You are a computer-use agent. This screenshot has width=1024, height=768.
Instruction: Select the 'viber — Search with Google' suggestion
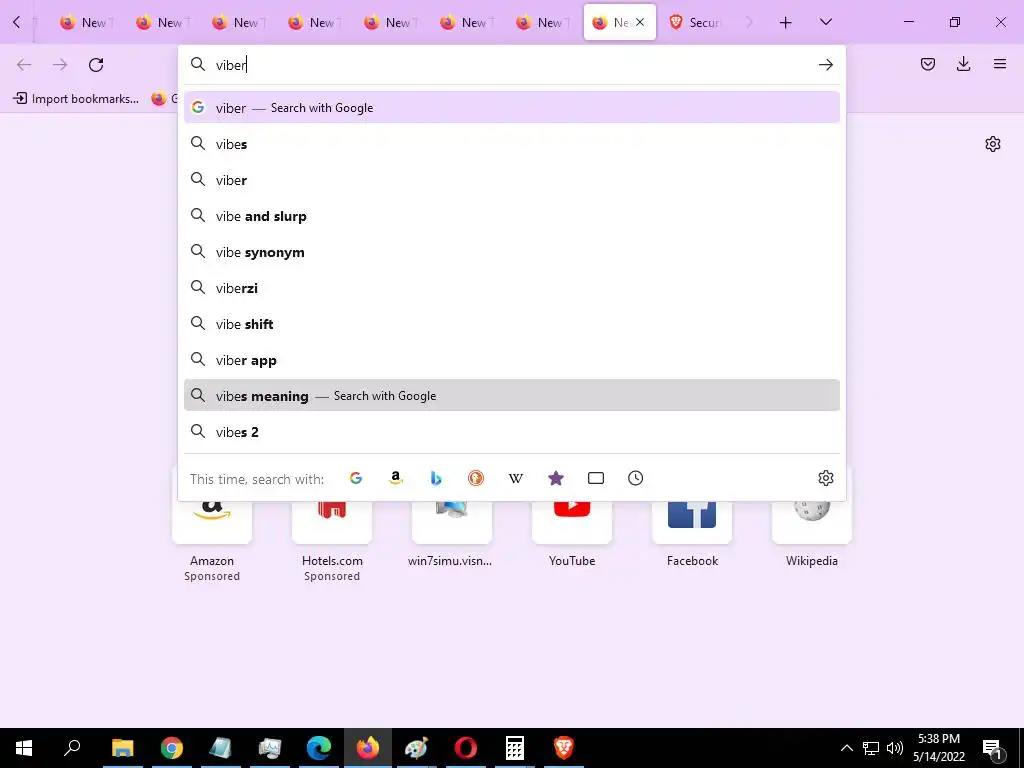coord(511,108)
